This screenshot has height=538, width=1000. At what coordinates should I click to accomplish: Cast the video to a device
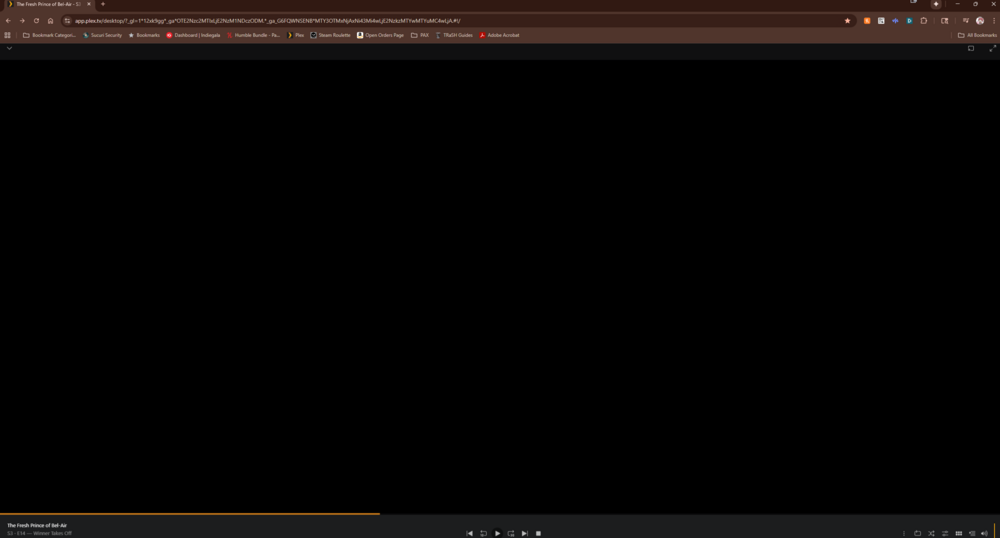pyautogui.click(x=971, y=48)
